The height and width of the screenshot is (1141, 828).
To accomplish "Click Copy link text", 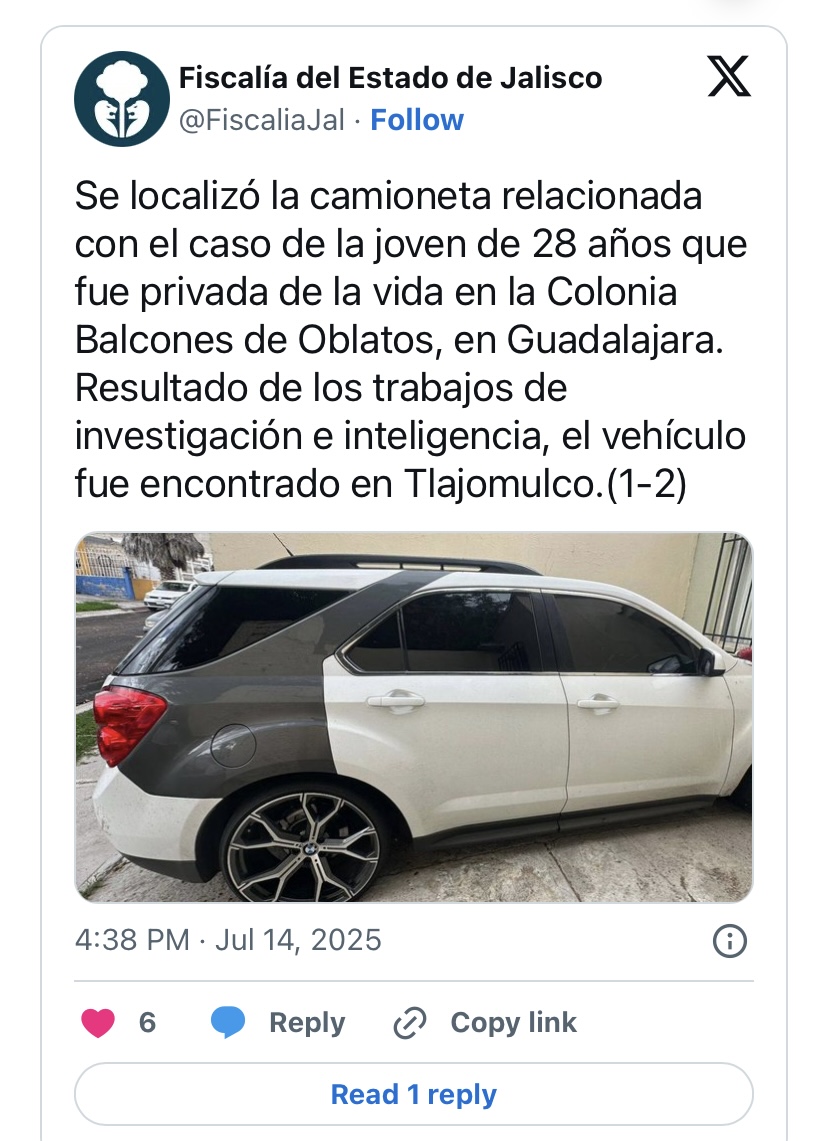I will (x=514, y=1022).
